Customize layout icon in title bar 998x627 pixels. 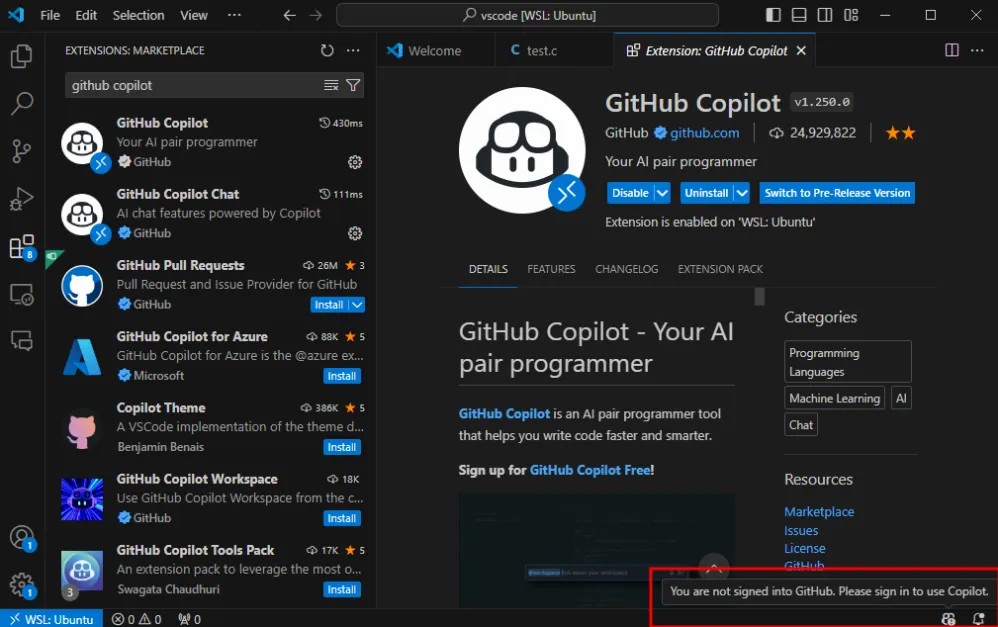[x=851, y=15]
